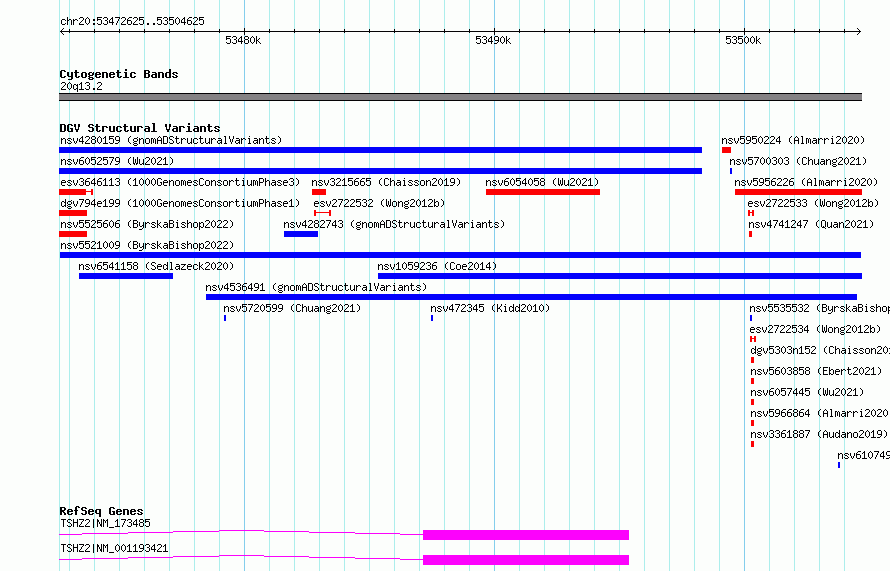Click esv2722534 (Wong2012b) label

tap(815, 329)
